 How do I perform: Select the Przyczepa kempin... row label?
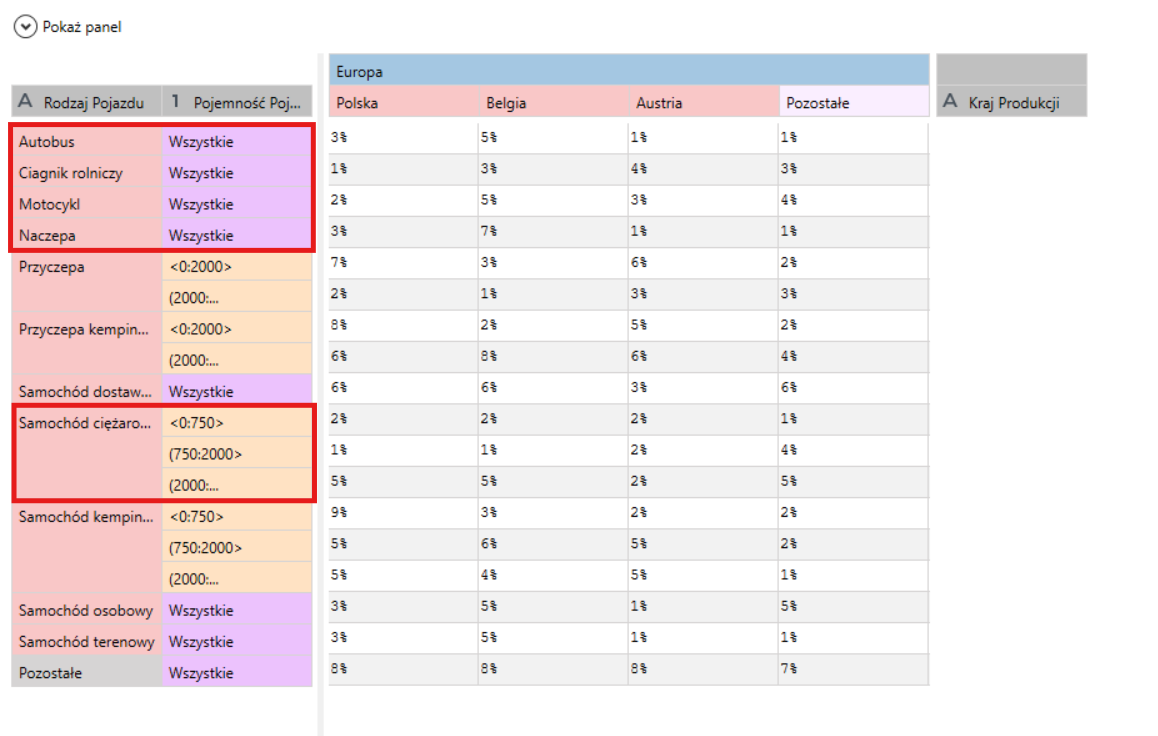pyautogui.click(x=87, y=344)
